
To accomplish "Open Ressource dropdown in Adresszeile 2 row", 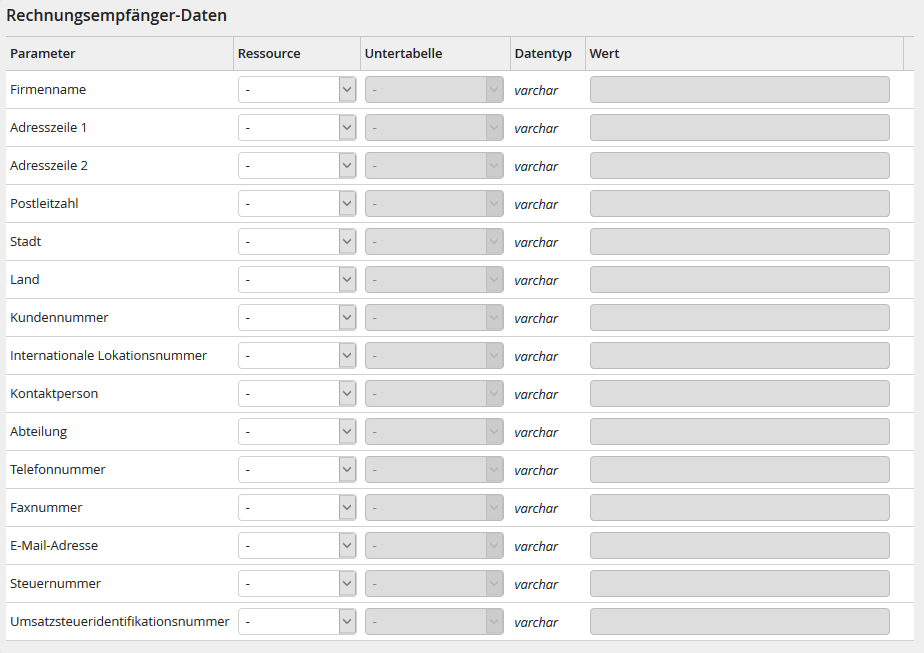I will (297, 166).
